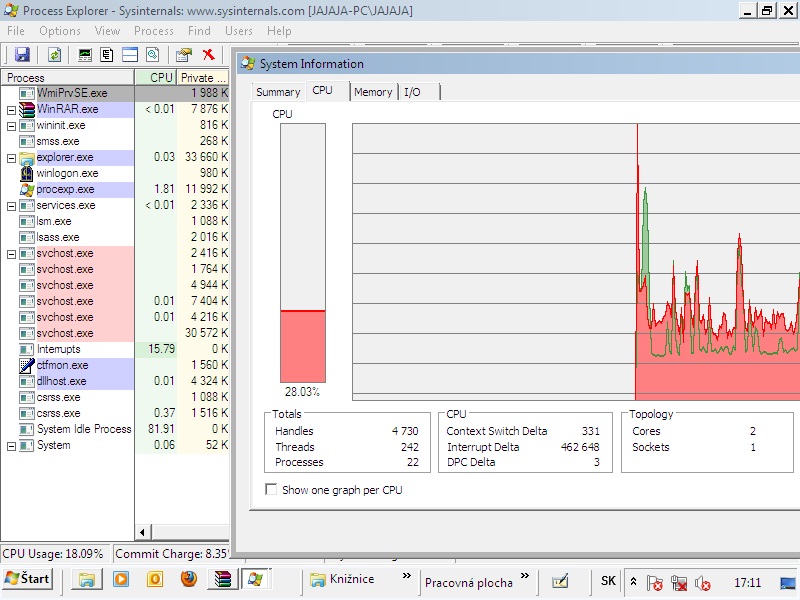Open the Help menu
This screenshot has width=800, height=600.
[x=279, y=31]
